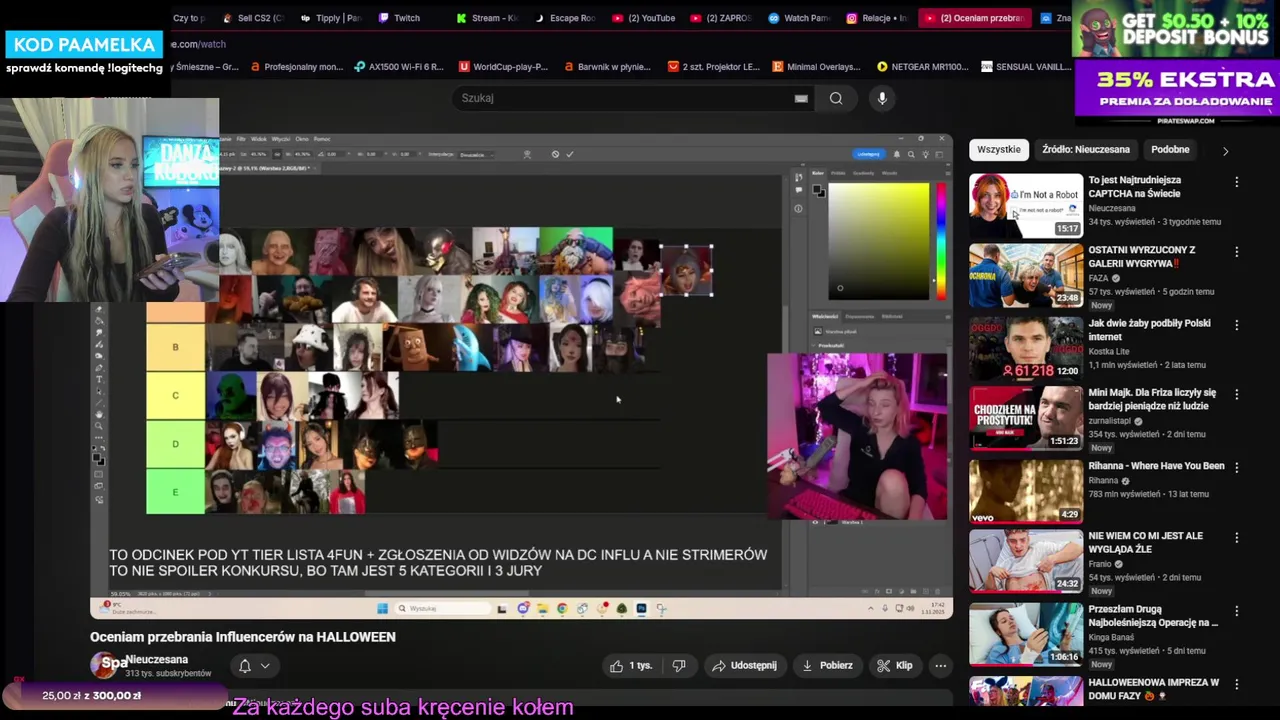This screenshot has width=1280, height=720.
Task: Expand notification settings chevron next to the bell
Action: coord(265,666)
